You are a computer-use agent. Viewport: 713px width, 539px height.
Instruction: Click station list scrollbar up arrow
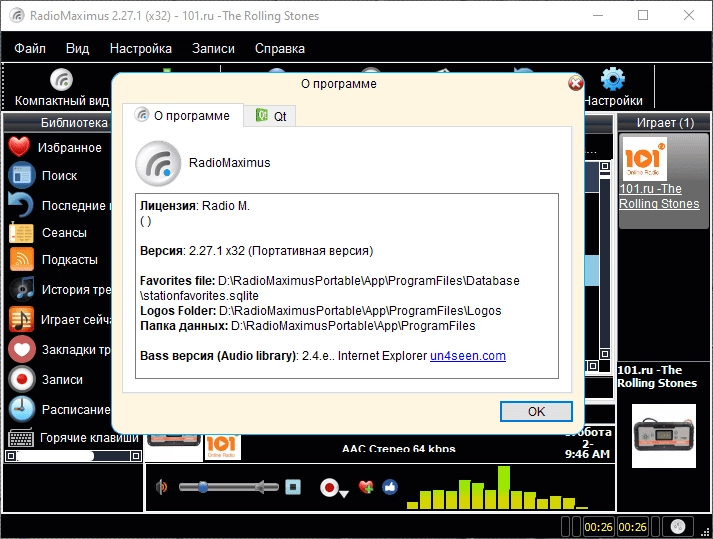coord(605,166)
